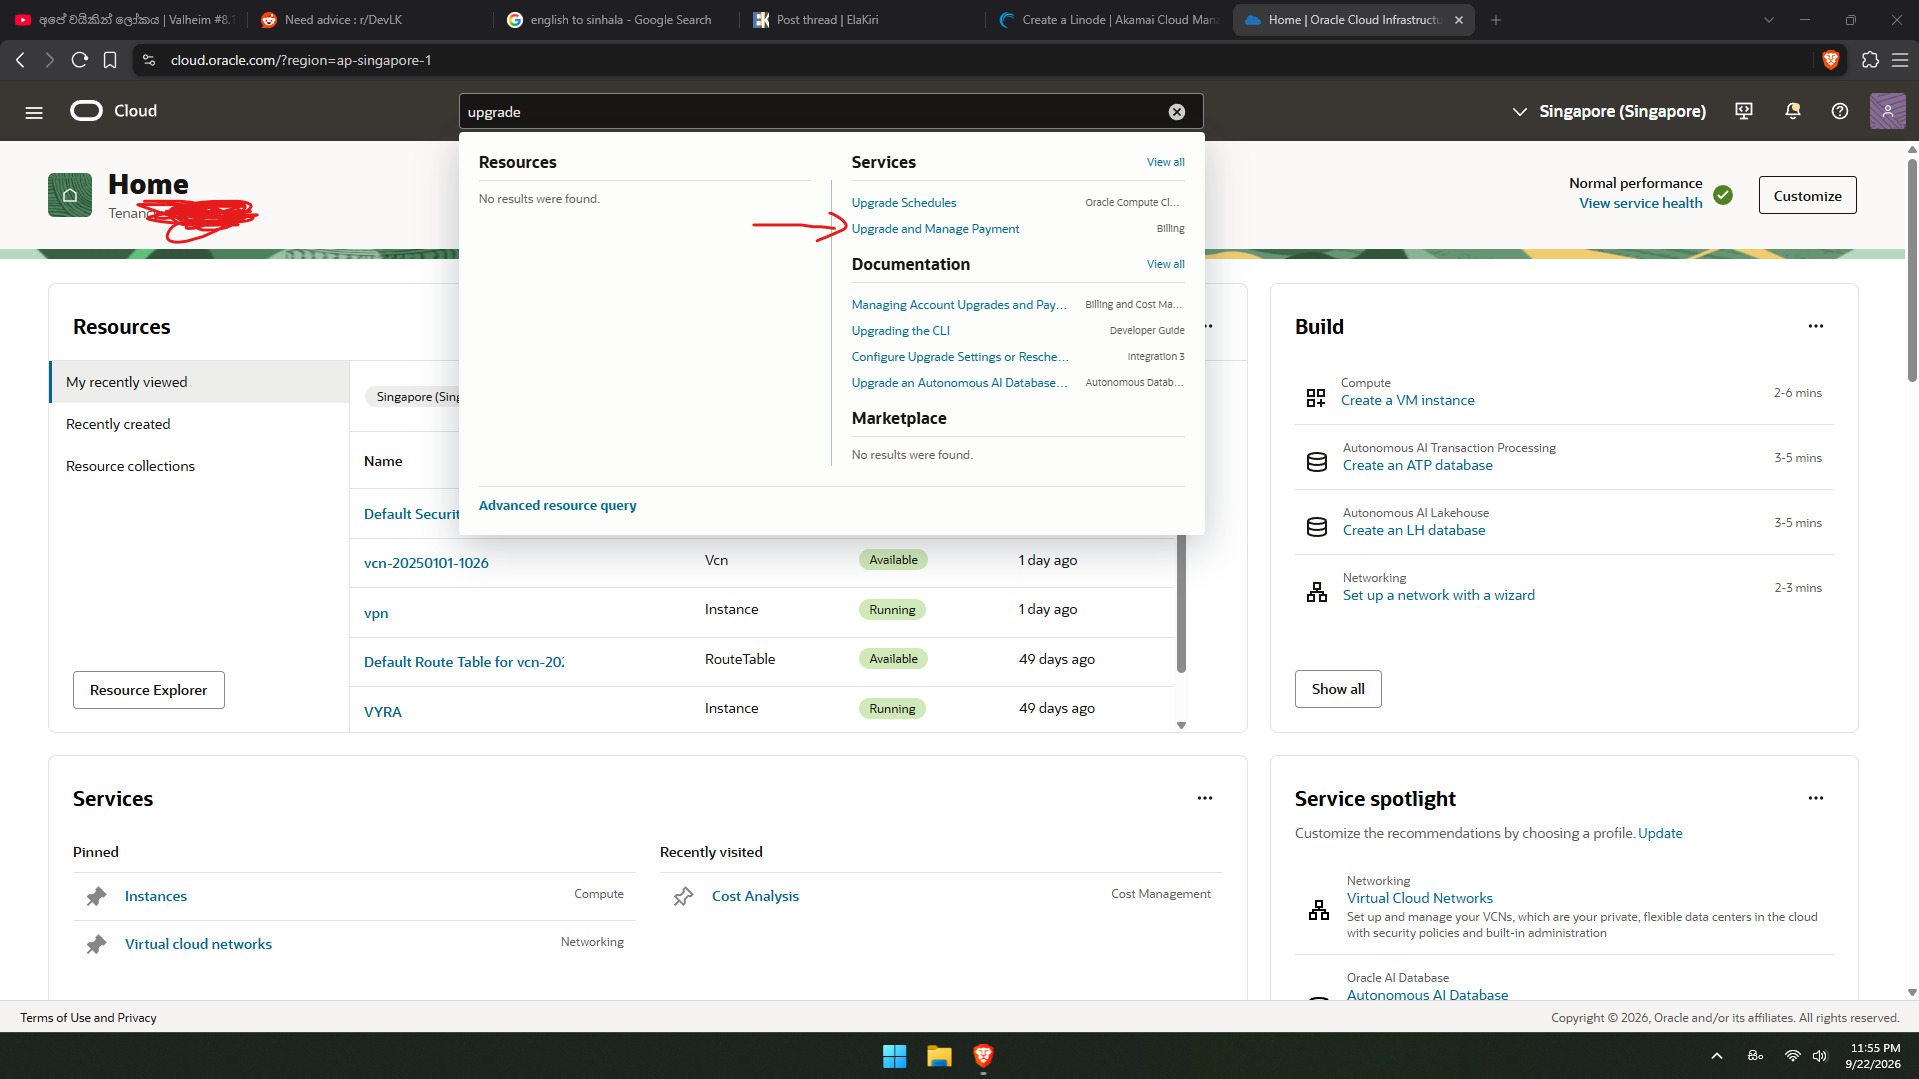Open the help question mark icon
The height and width of the screenshot is (1079, 1919).
1840,111
